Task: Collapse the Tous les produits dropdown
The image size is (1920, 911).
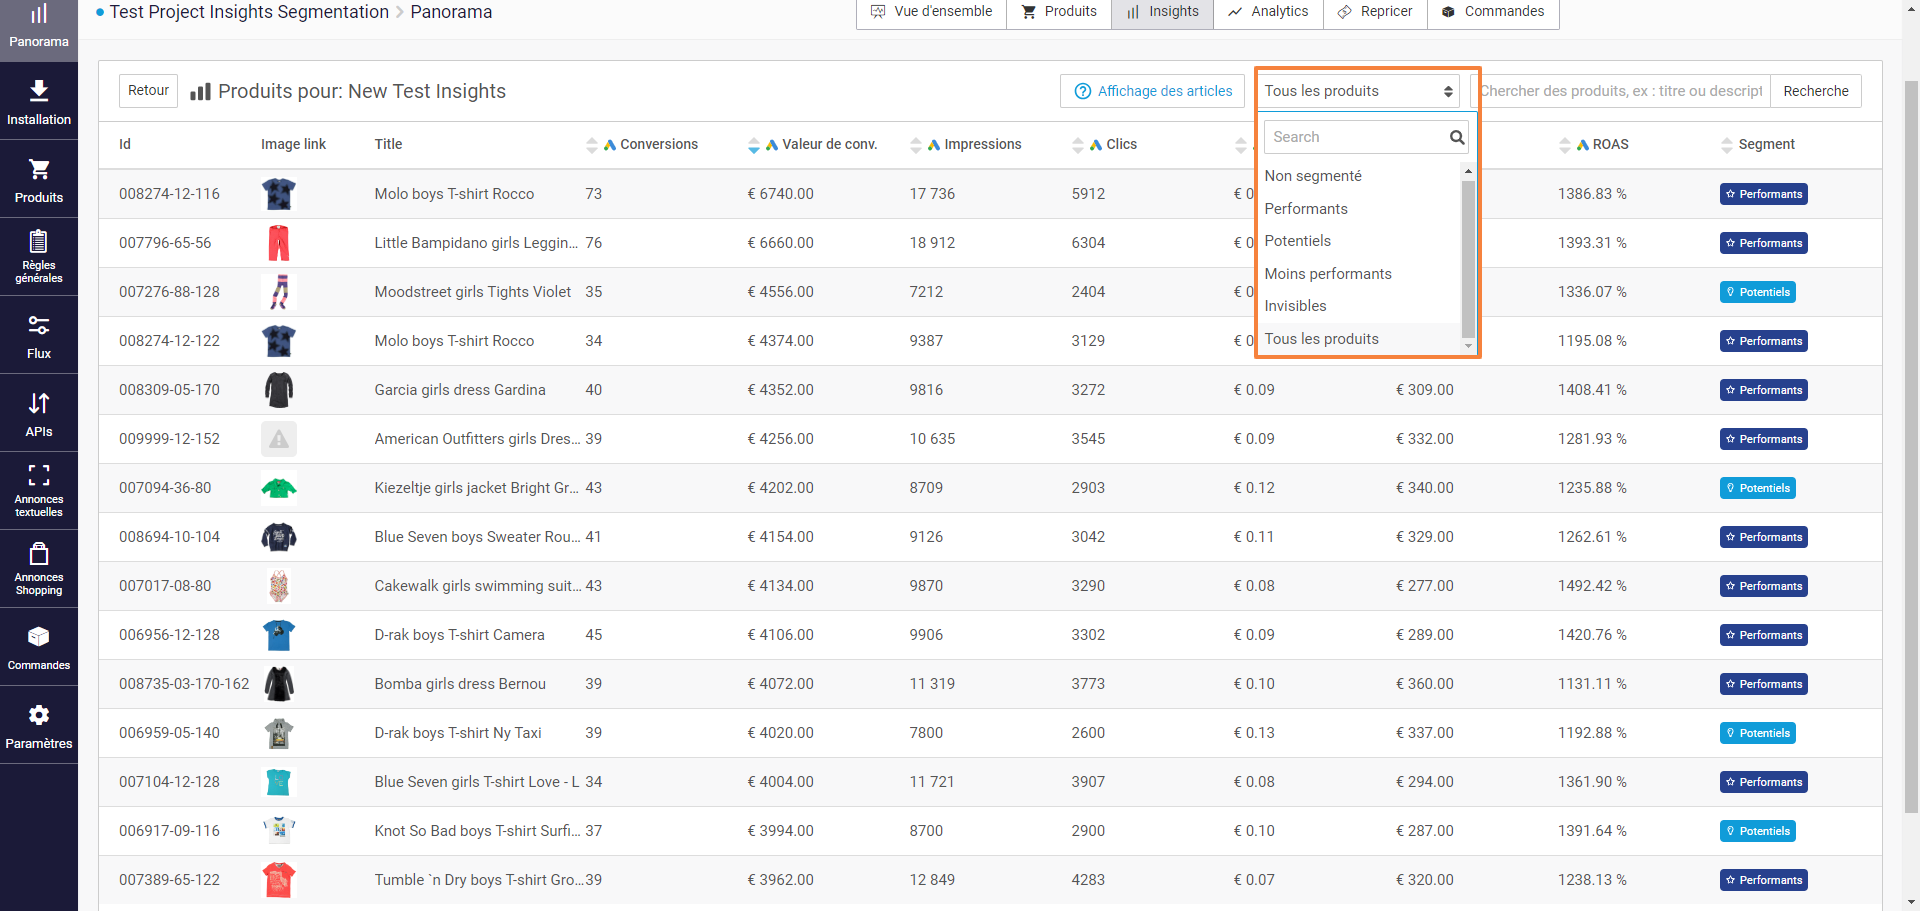Action: pyautogui.click(x=1357, y=91)
